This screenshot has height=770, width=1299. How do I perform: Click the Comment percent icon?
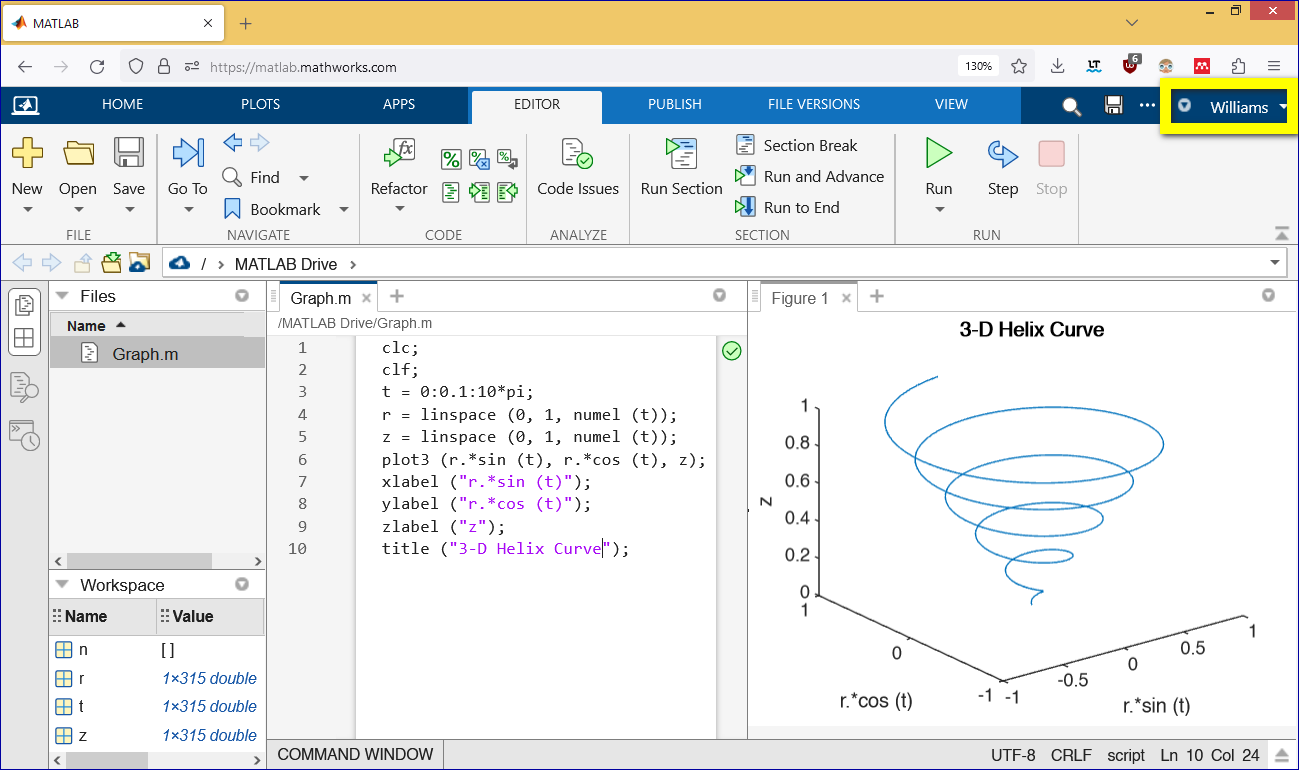pyautogui.click(x=451, y=158)
